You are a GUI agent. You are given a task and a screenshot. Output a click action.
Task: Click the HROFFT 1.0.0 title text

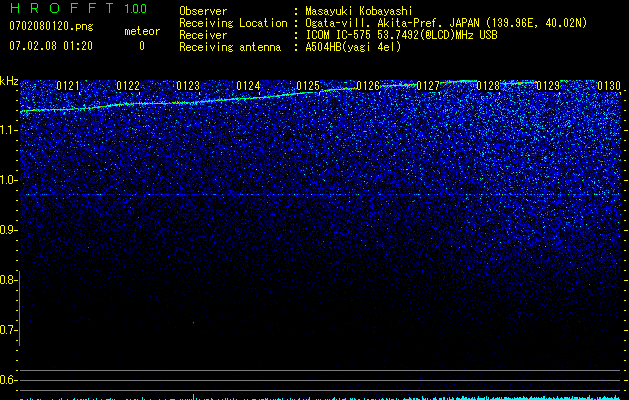78,8
